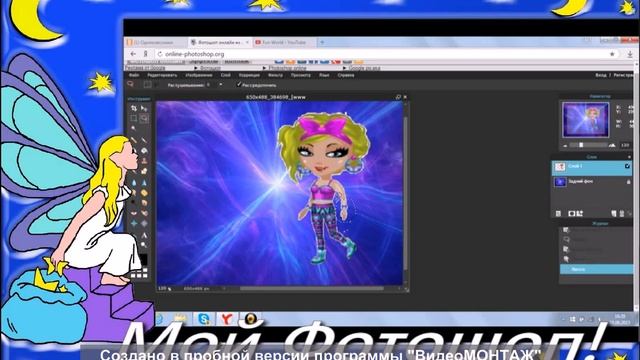Select the Sponge tool
640x360 pixels.
[144, 193]
